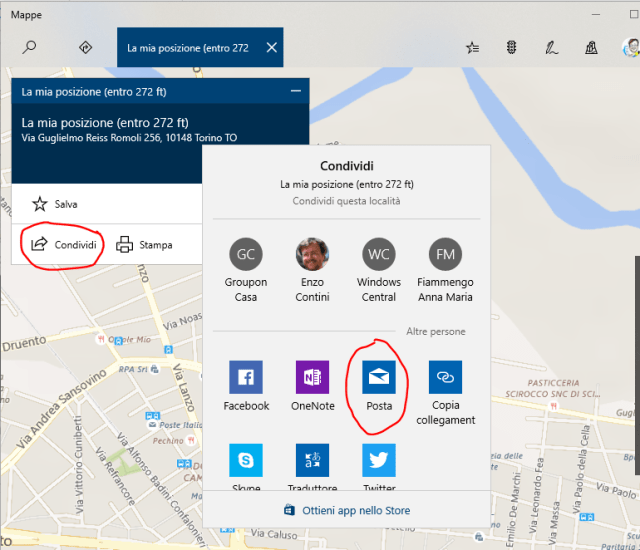Close the La mia posizione tab
The height and width of the screenshot is (550, 640).
point(271,48)
